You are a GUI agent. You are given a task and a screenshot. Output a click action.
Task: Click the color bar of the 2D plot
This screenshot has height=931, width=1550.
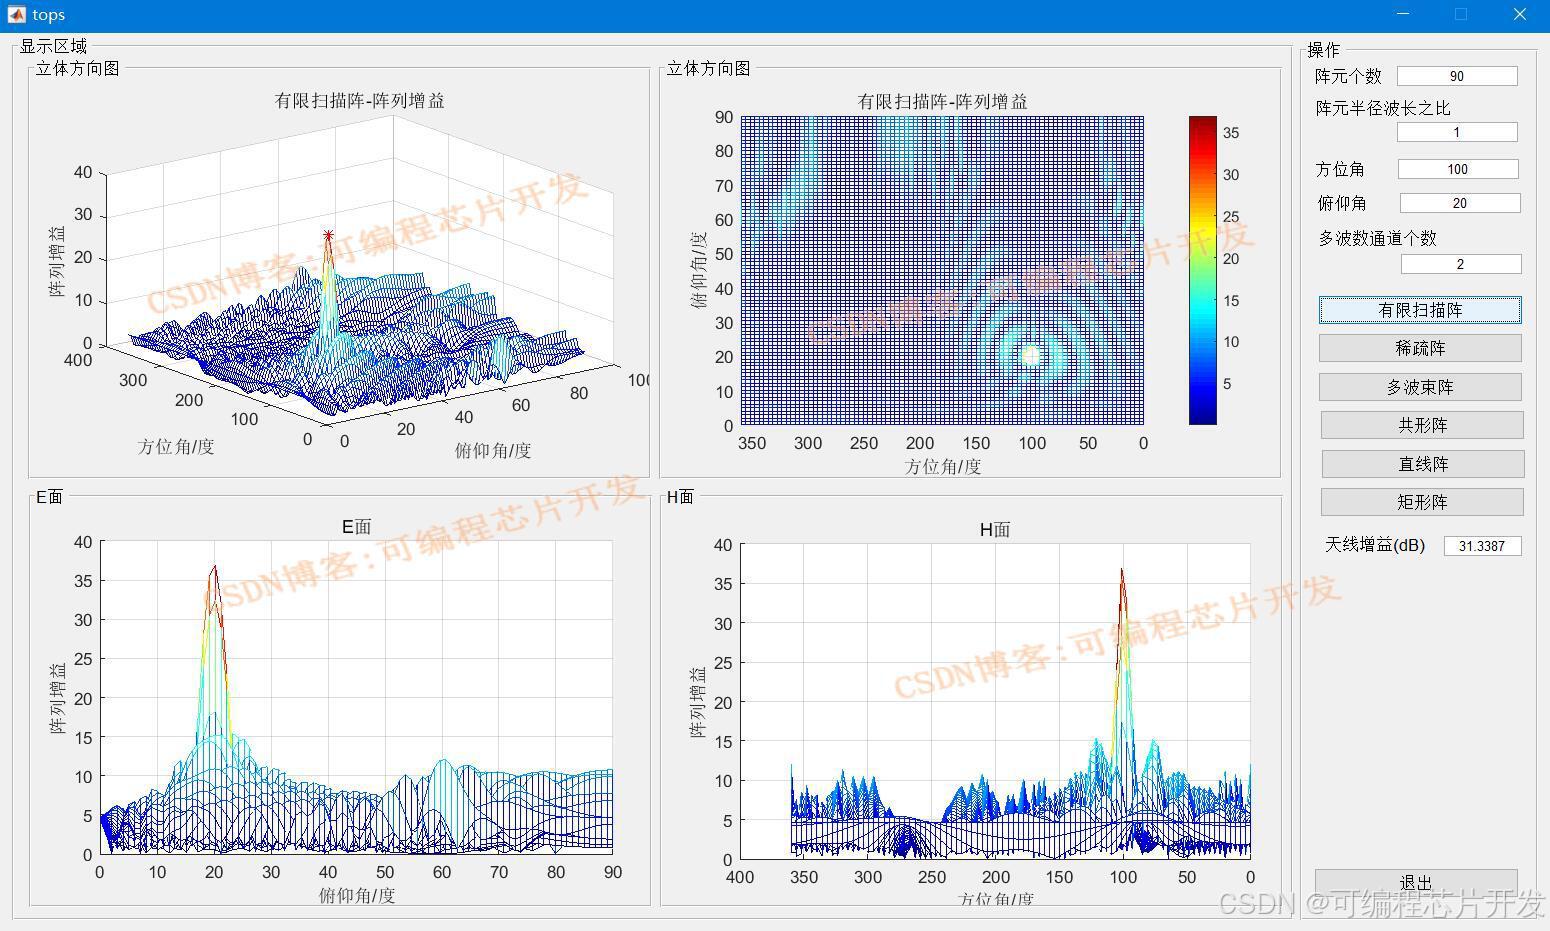(x=1202, y=270)
